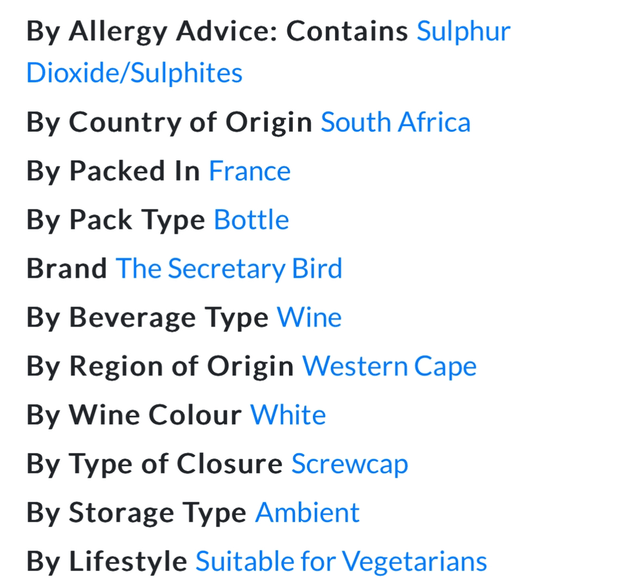Click the By Lifestyle label
This screenshot has height=588, width=640.
tap(106, 562)
